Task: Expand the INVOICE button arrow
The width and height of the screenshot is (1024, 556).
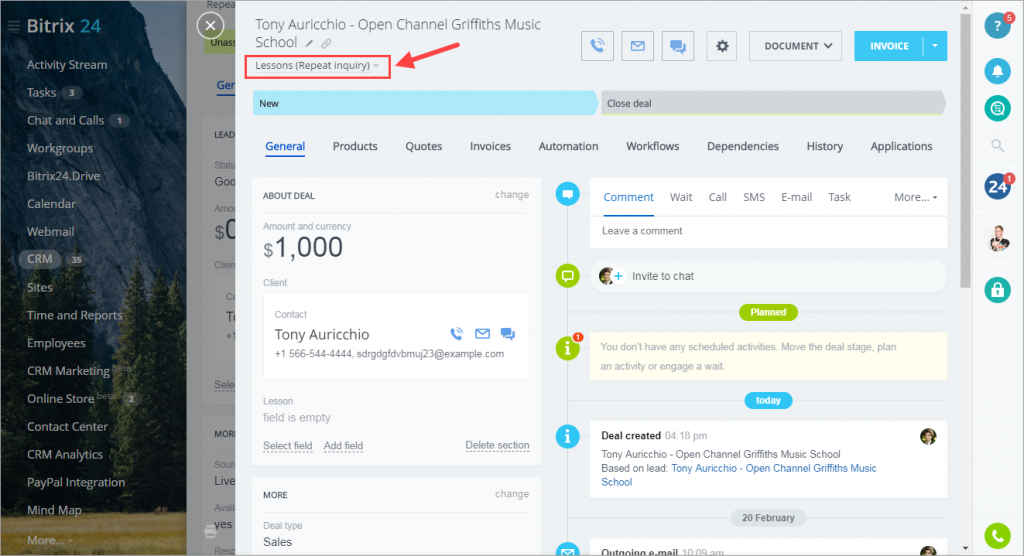Action: [x=935, y=46]
